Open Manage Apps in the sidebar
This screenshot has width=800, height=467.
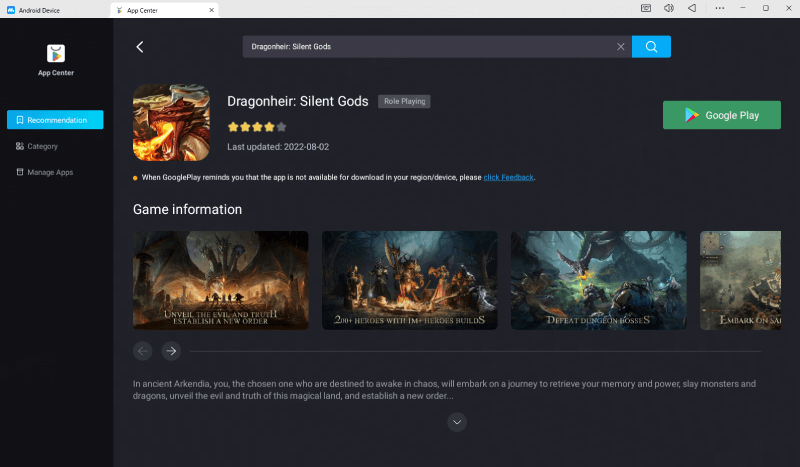click(44, 173)
